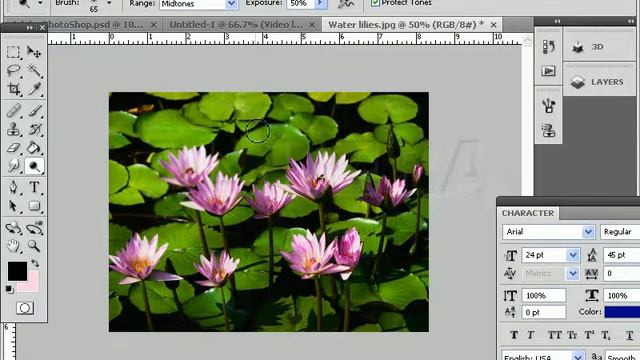Select the Move tool
The height and width of the screenshot is (360, 640).
point(34,52)
